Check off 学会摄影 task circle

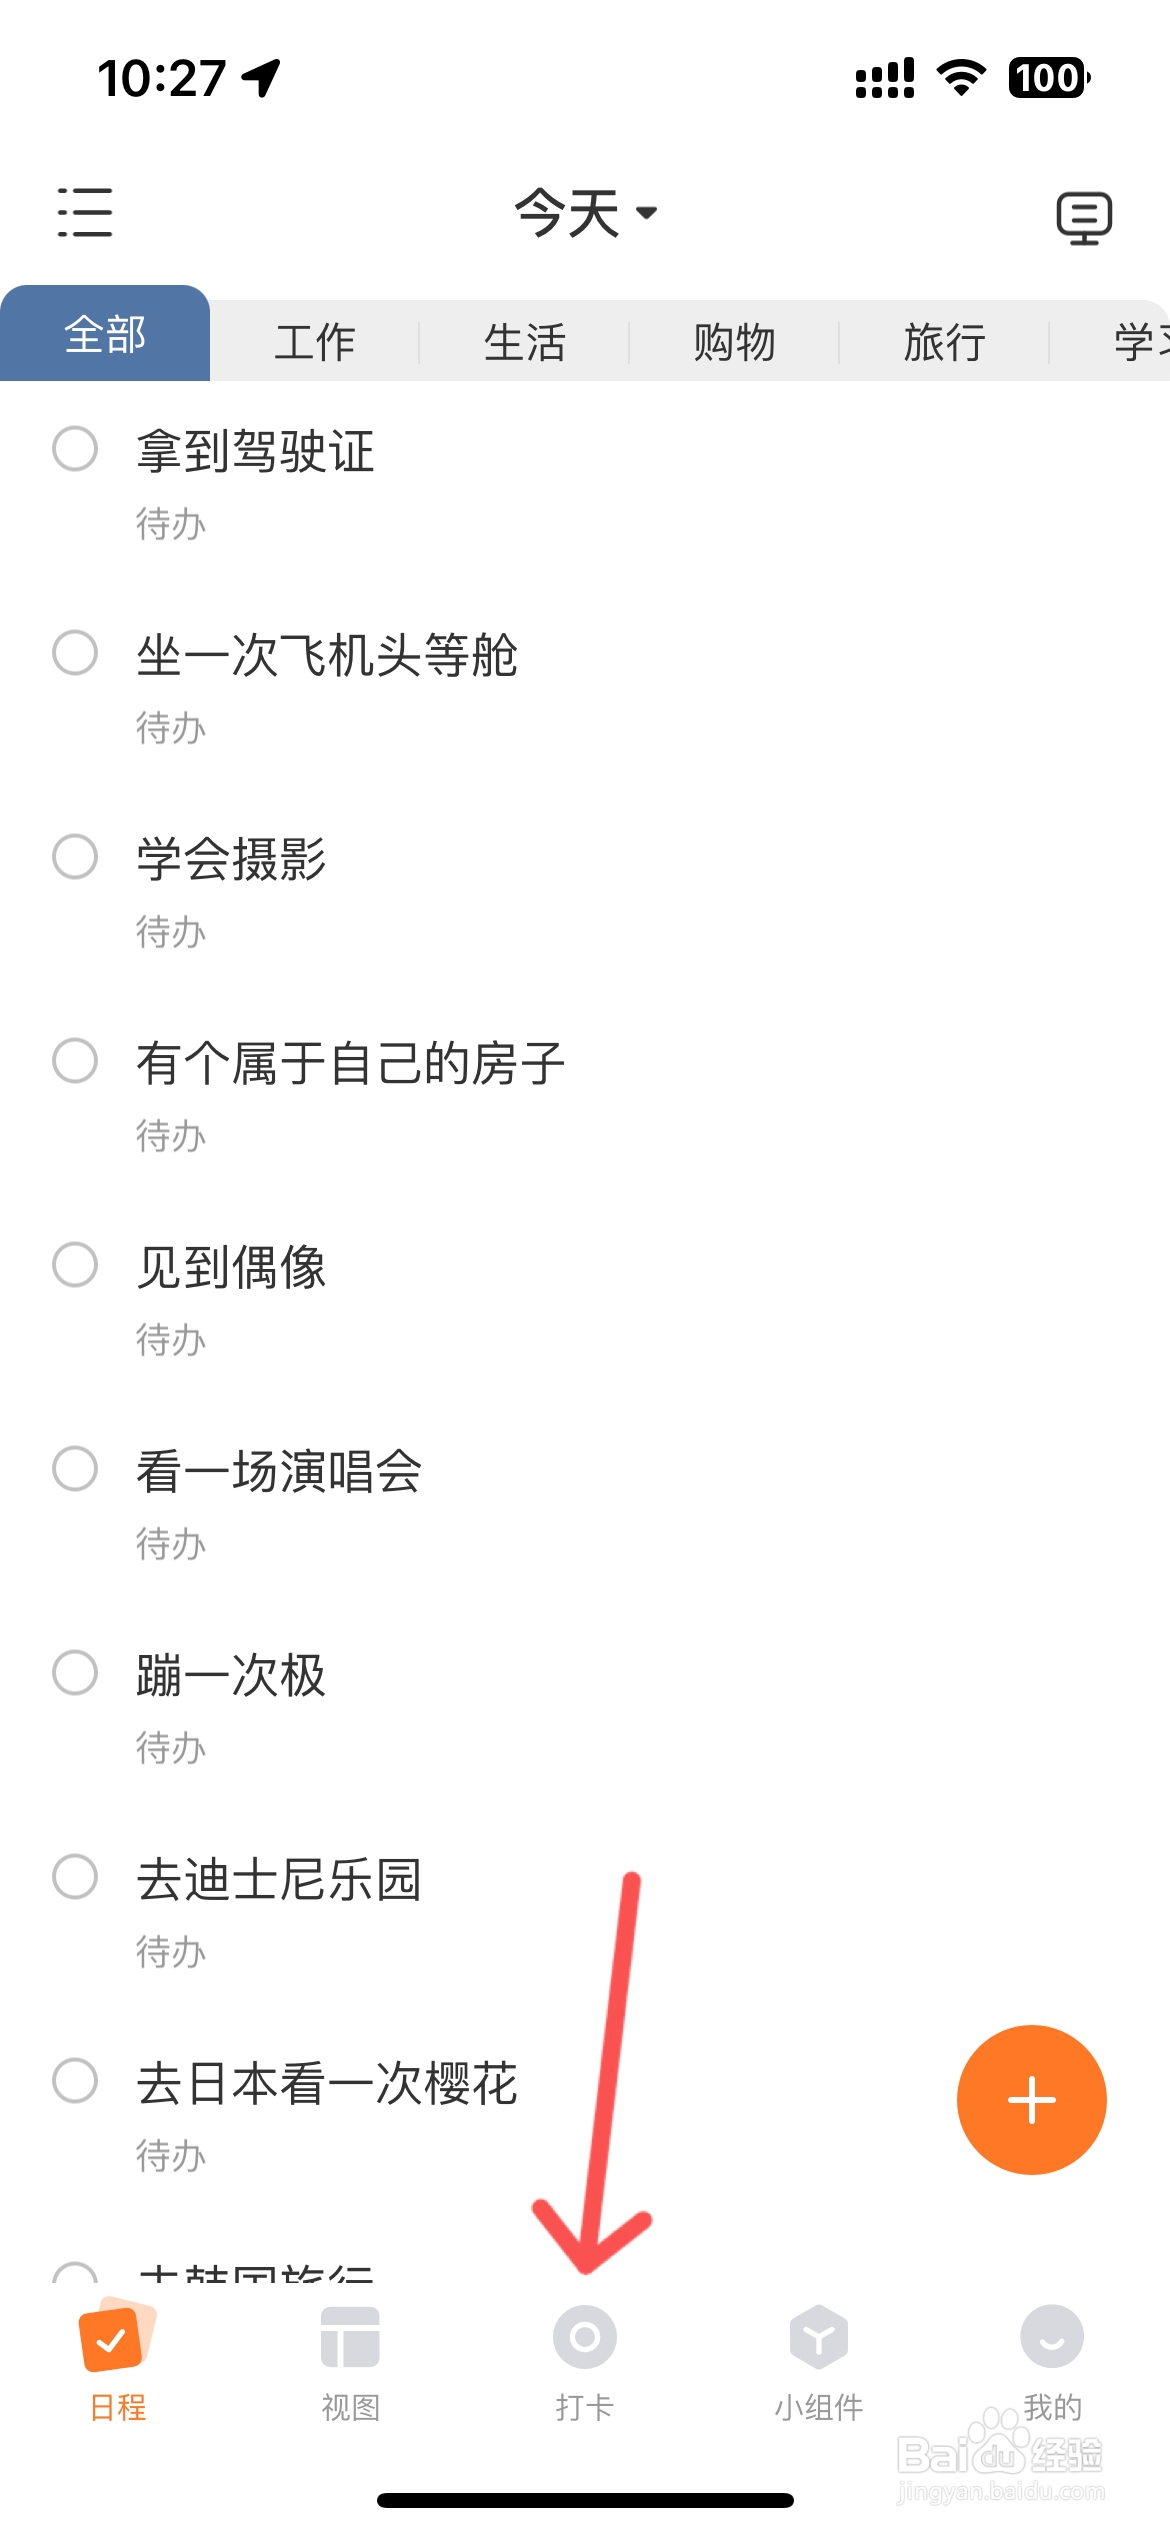tap(75, 857)
